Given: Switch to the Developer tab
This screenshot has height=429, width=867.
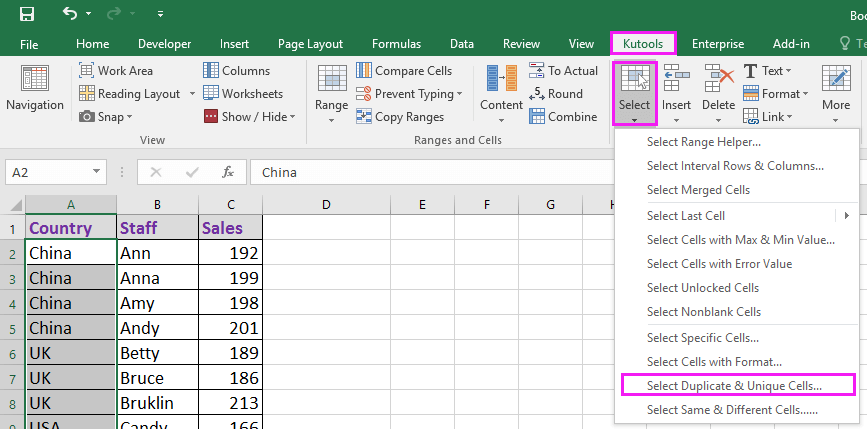Looking at the screenshot, I should tap(165, 44).
